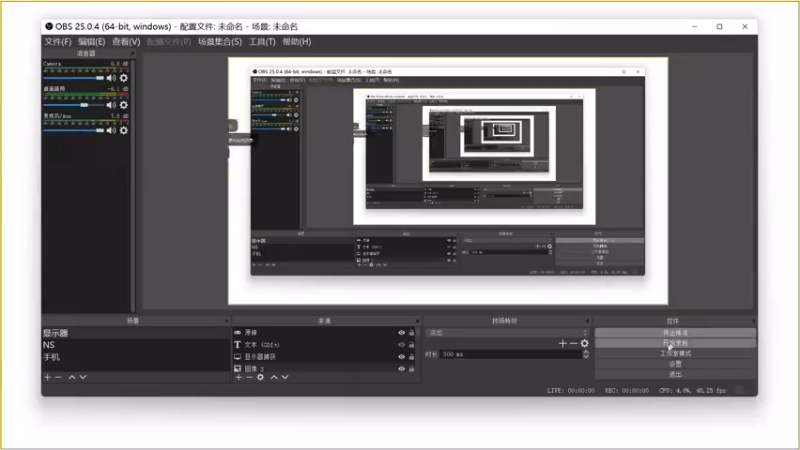This screenshot has width=800, height=450.
Task: Select the 显示器 scene
Action: coord(136,333)
